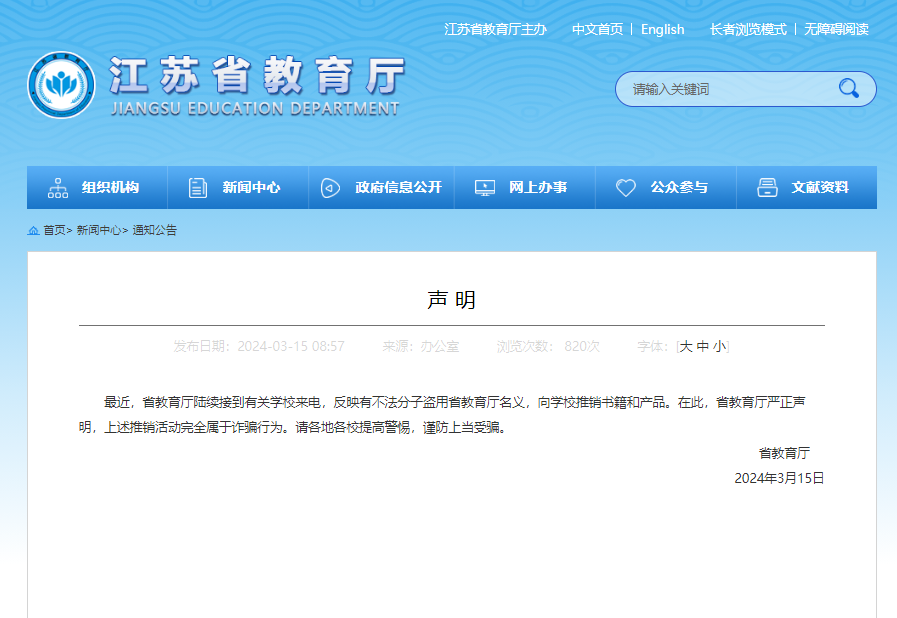Select 大 to enlarge article font

click(x=684, y=344)
